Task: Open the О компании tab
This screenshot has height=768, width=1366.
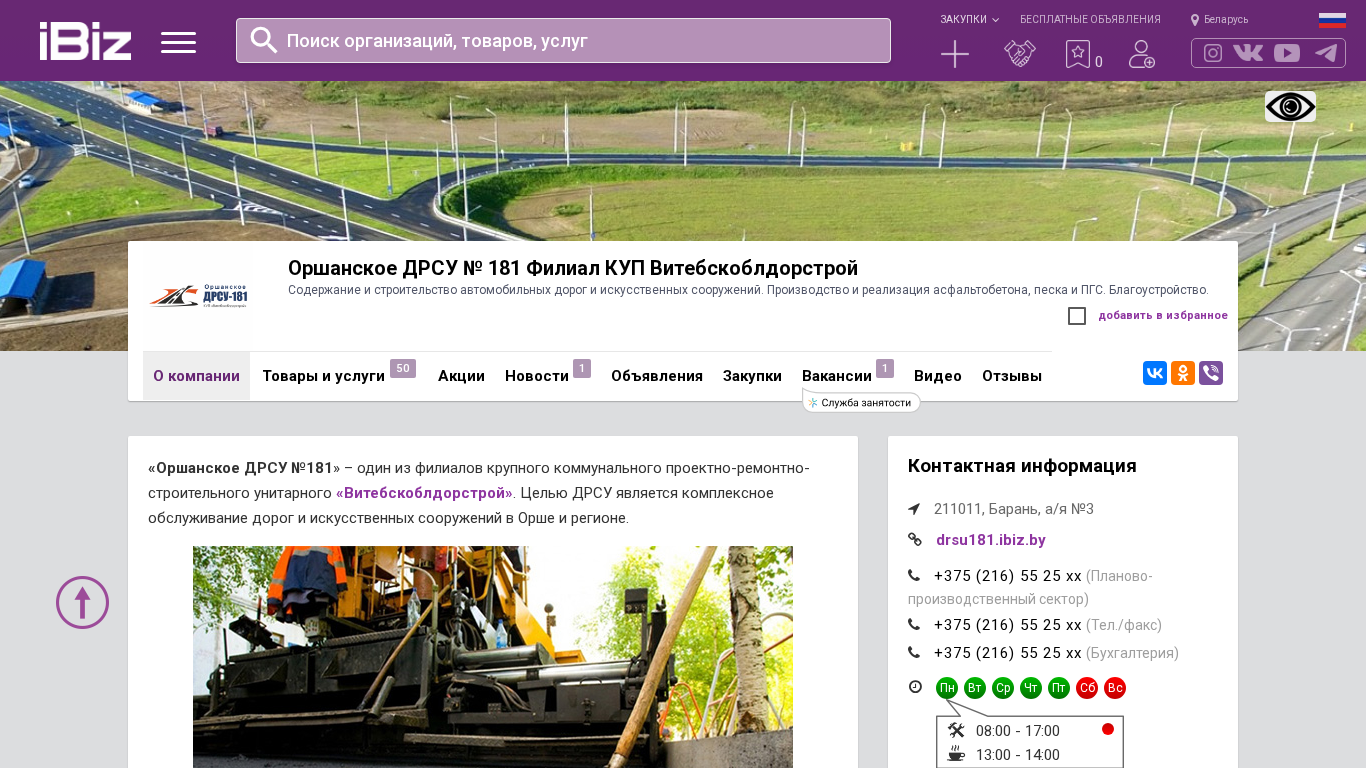Action: pos(196,376)
